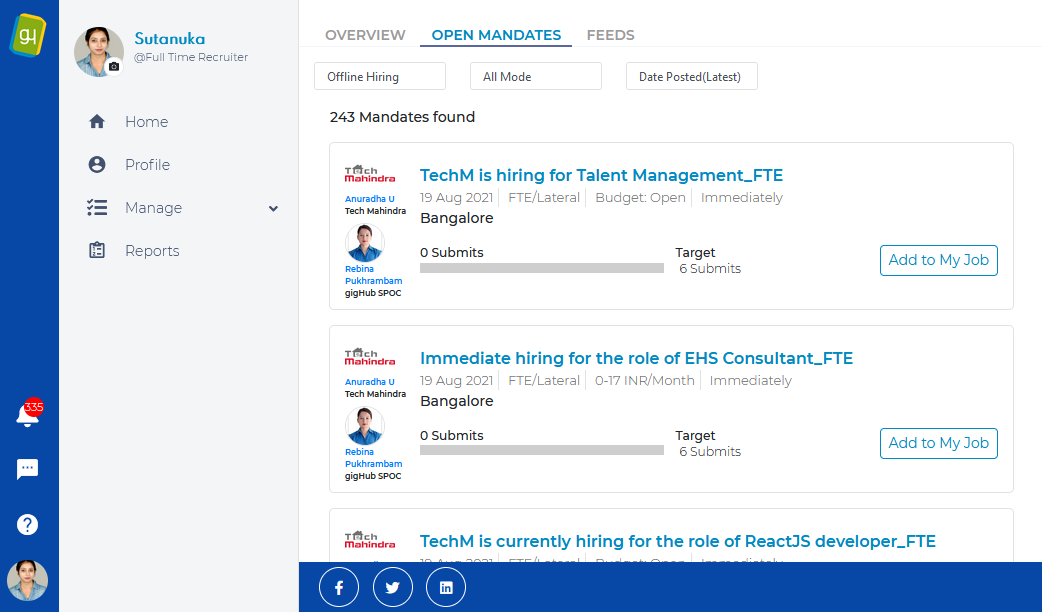Open Date Posted(Latest) sort dropdown
This screenshot has height=612, width=1042.
click(x=692, y=77)
